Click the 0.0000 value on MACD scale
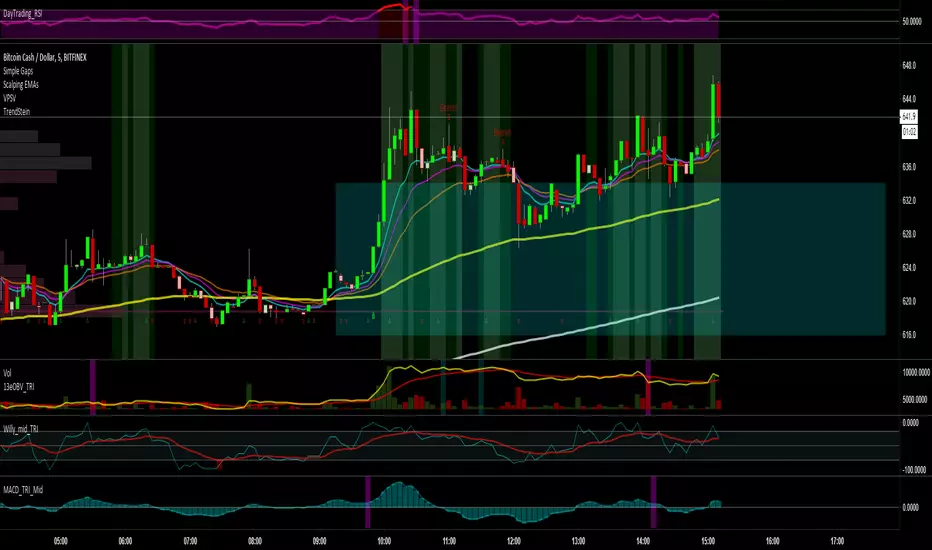The width and height of the screenshot is (932, 550). (911, 507)
